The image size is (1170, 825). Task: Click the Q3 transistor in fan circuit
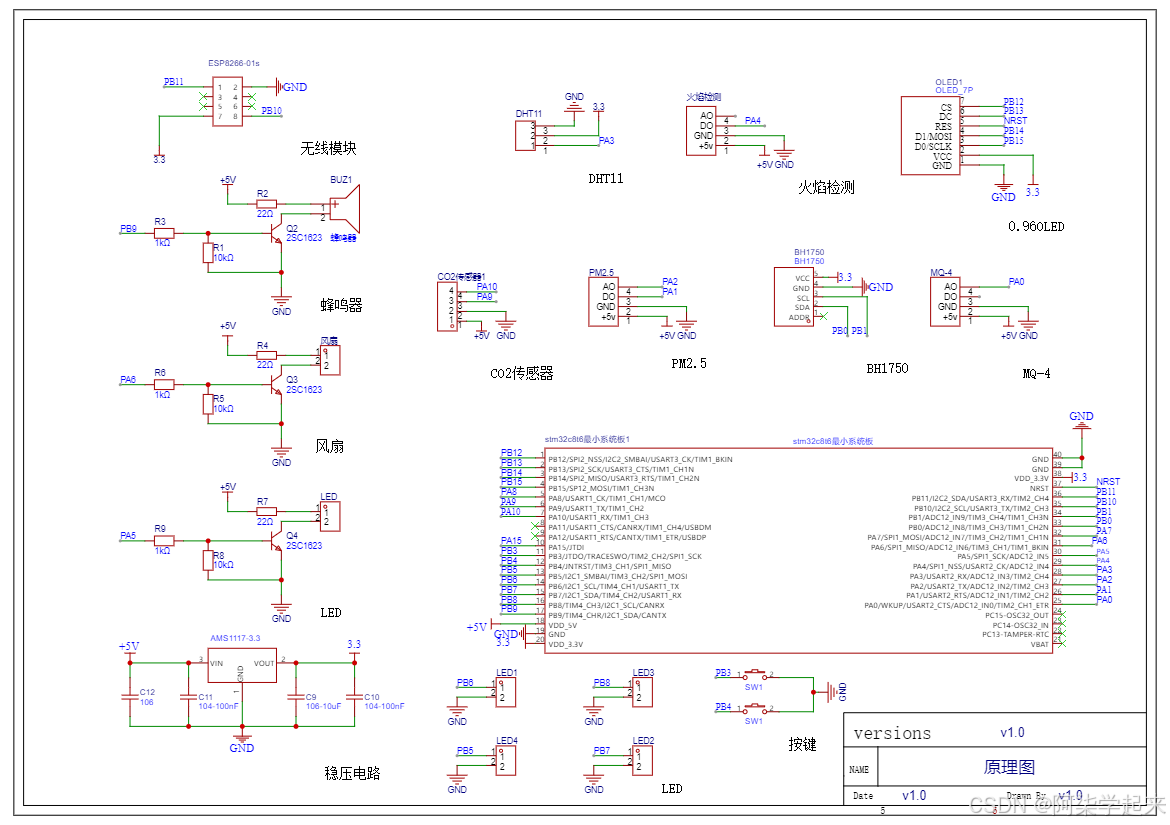tap(276, 385)
